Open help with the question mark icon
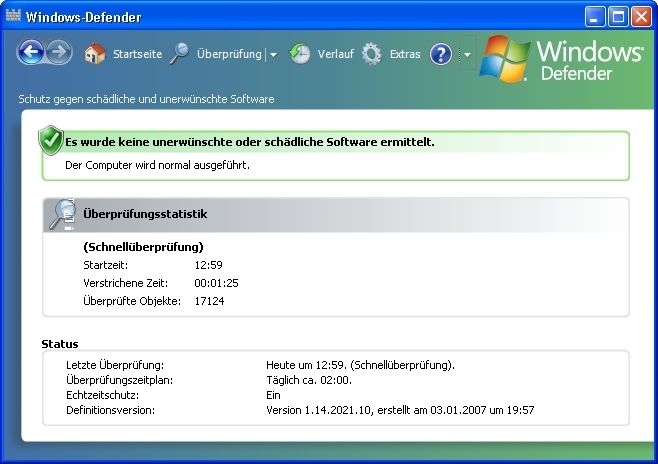658x464 pixels. pos(441,54)
